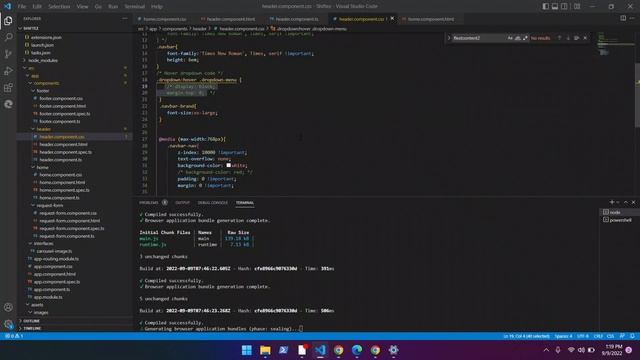Go to previous match in find widget

(x=559, y=38)
